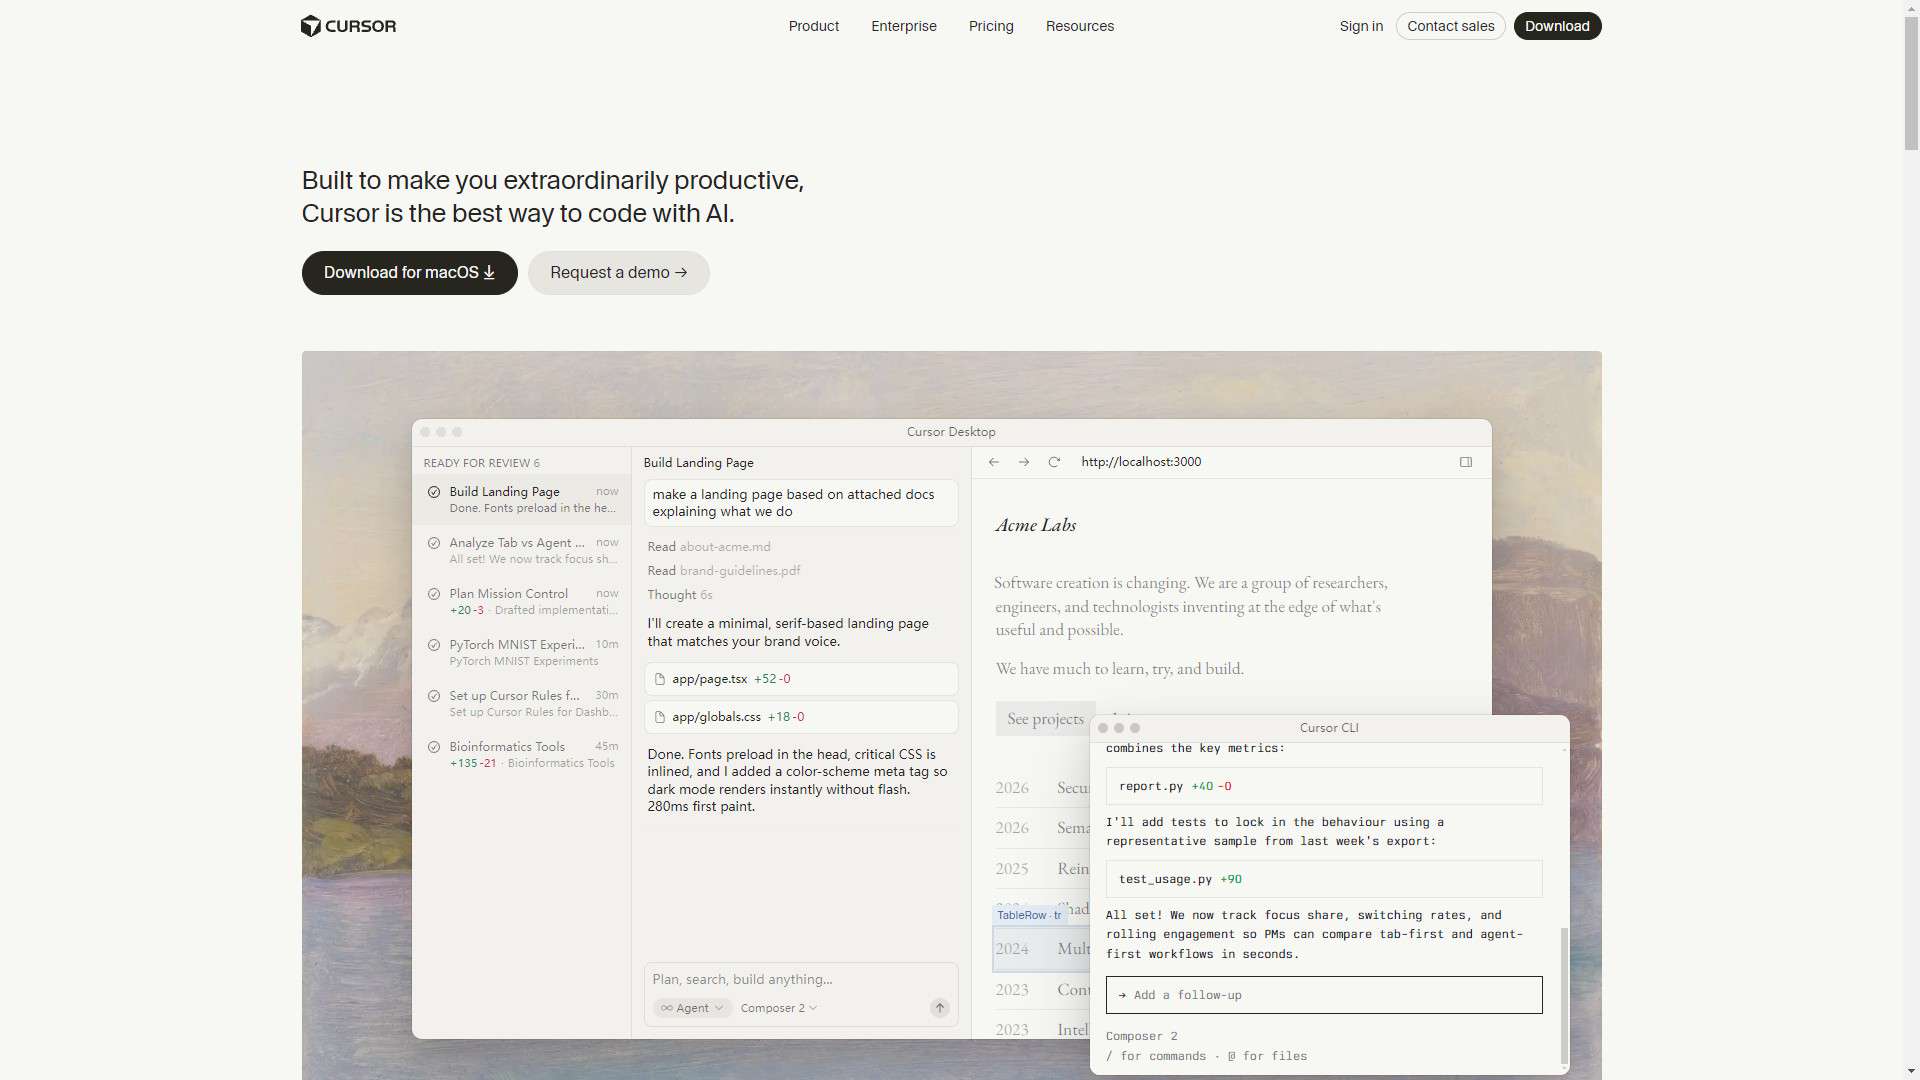Viewport: 1920px width, 1080px height.
Task: Click the file icon of app/page.tsx
Action: click(660, 679)
